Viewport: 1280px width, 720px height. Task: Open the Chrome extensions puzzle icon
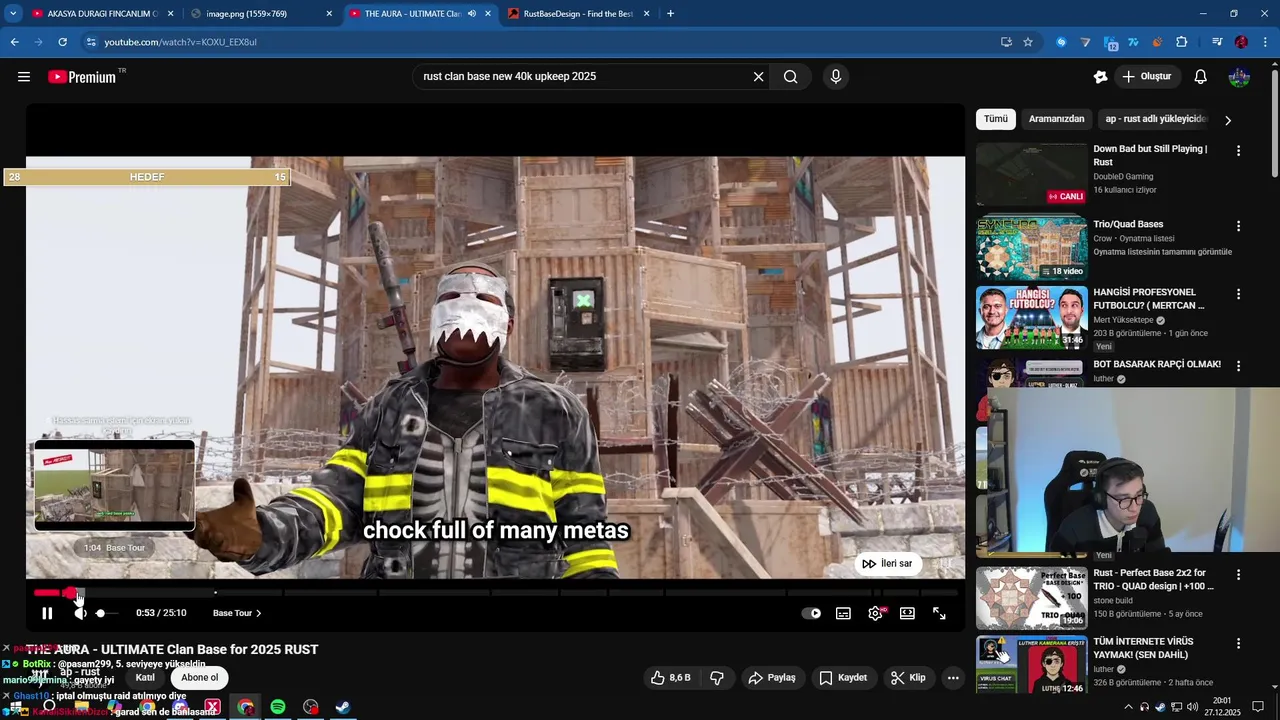coord(1182,42)
